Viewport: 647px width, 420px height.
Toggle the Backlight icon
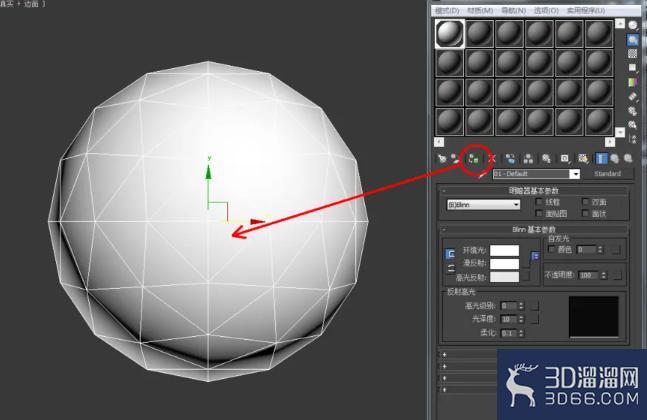click(633, 40)
